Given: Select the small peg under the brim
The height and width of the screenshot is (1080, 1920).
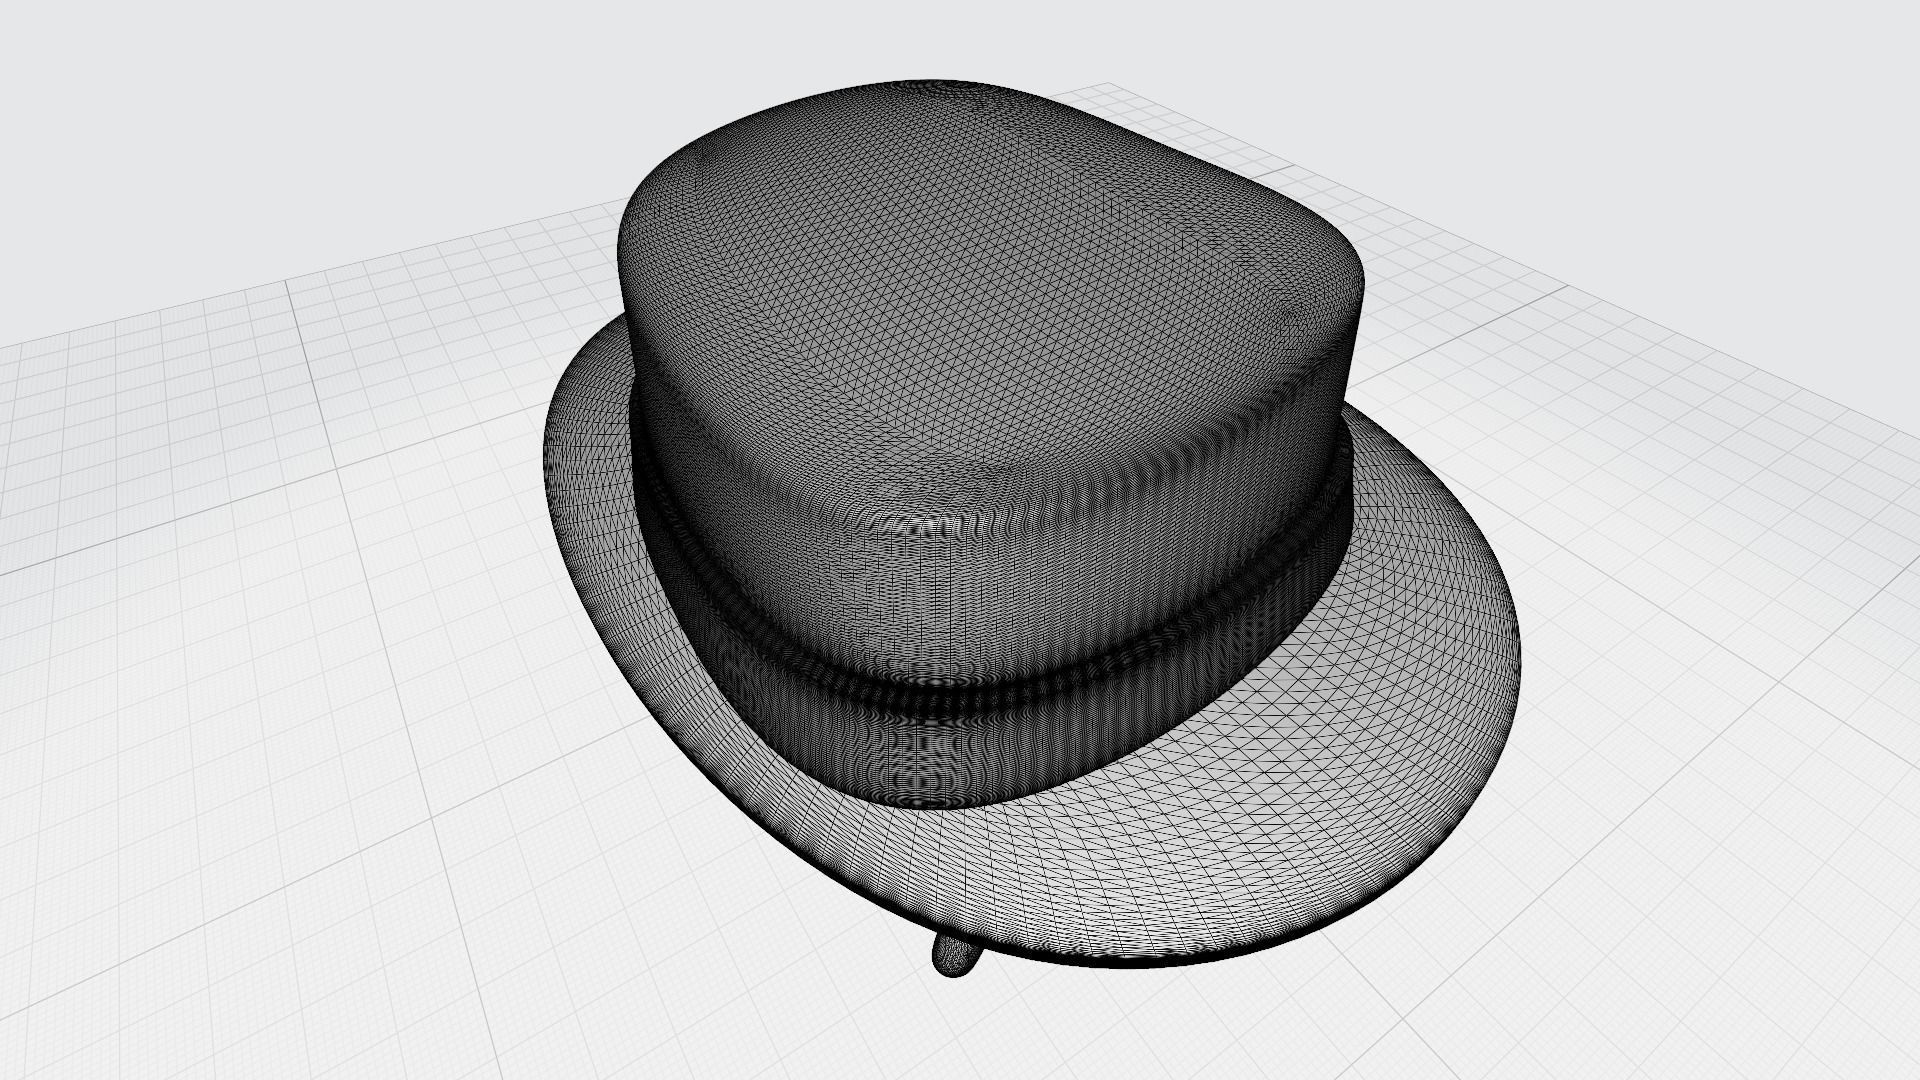Looking at the screenshot, I should click(x=955, y=955).
